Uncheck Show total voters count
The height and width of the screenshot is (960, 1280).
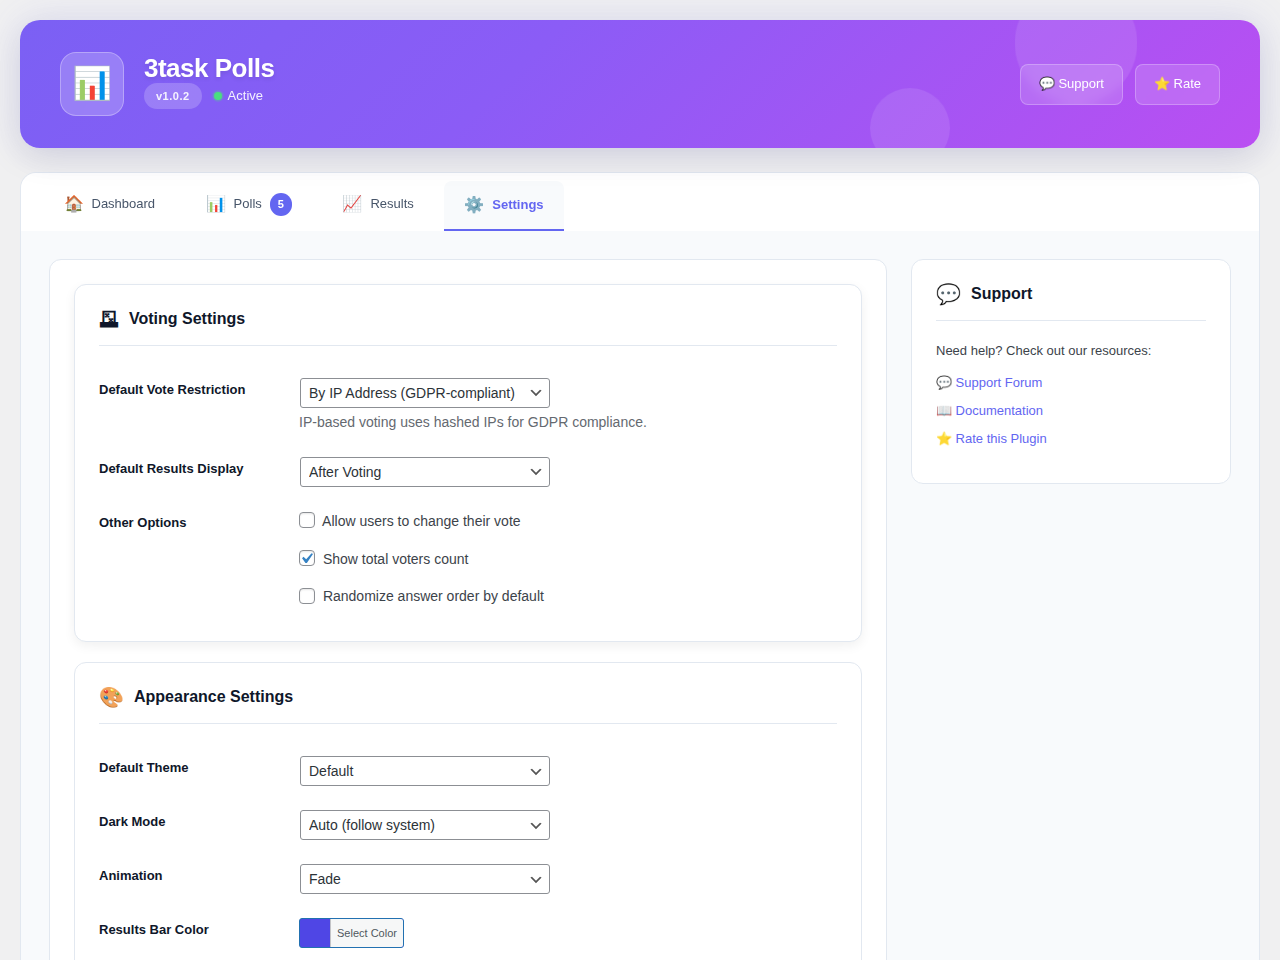pyautogui.click(x=307, y=558)
